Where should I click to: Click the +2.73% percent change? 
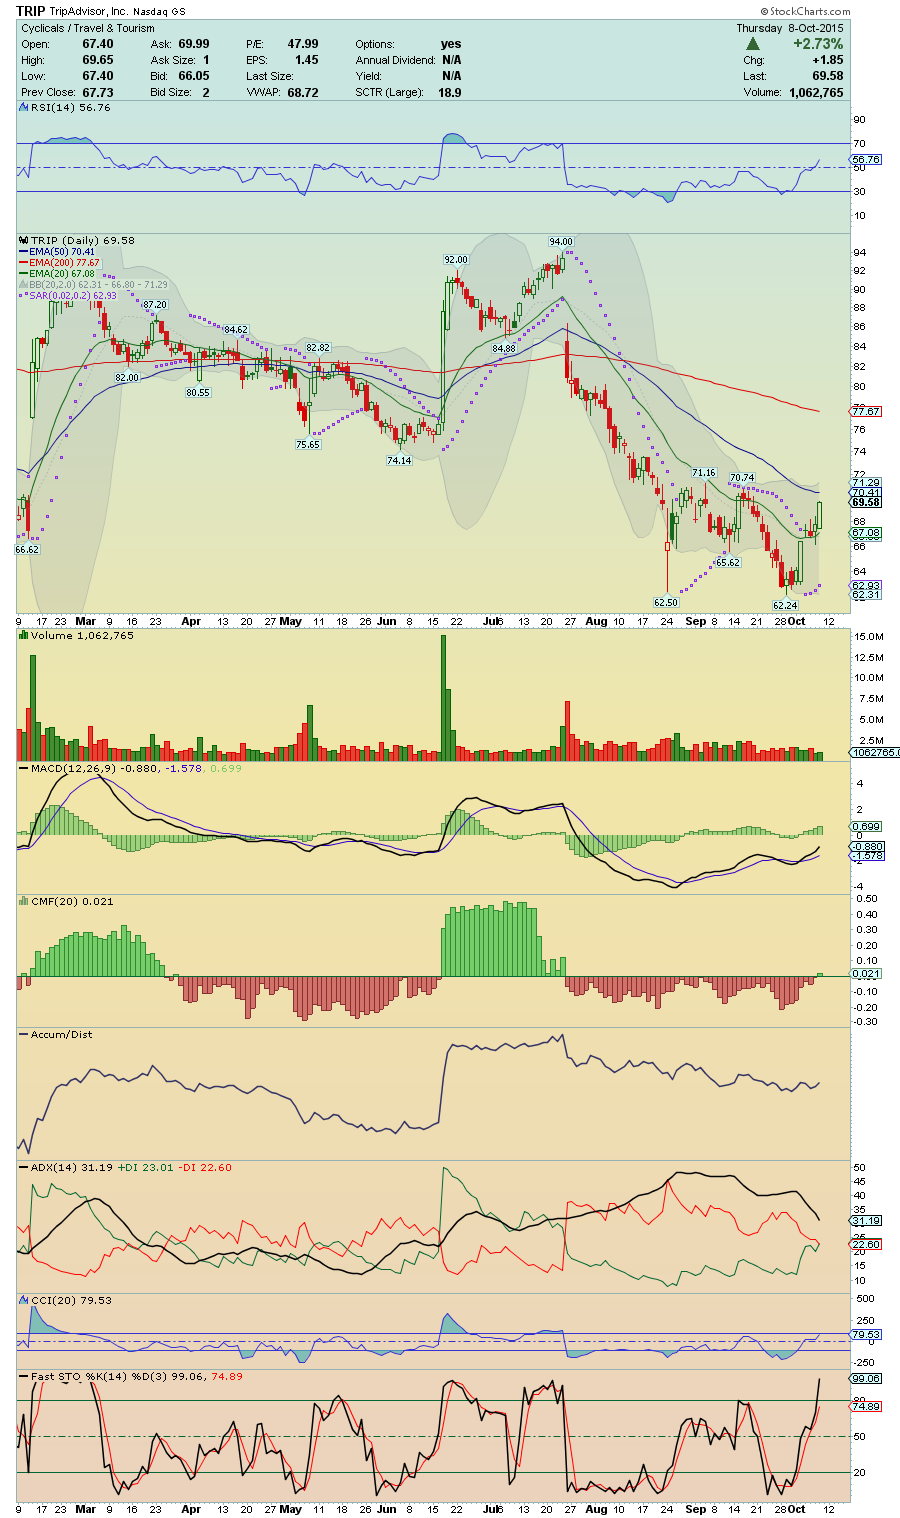[818, 44]
